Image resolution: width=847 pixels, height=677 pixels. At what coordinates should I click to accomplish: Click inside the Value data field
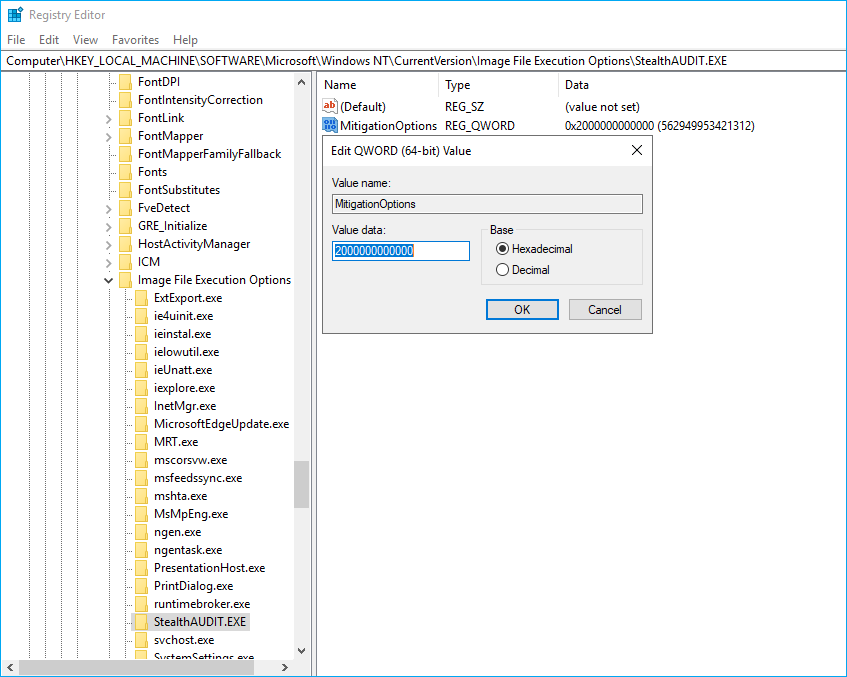coord(400,251)
